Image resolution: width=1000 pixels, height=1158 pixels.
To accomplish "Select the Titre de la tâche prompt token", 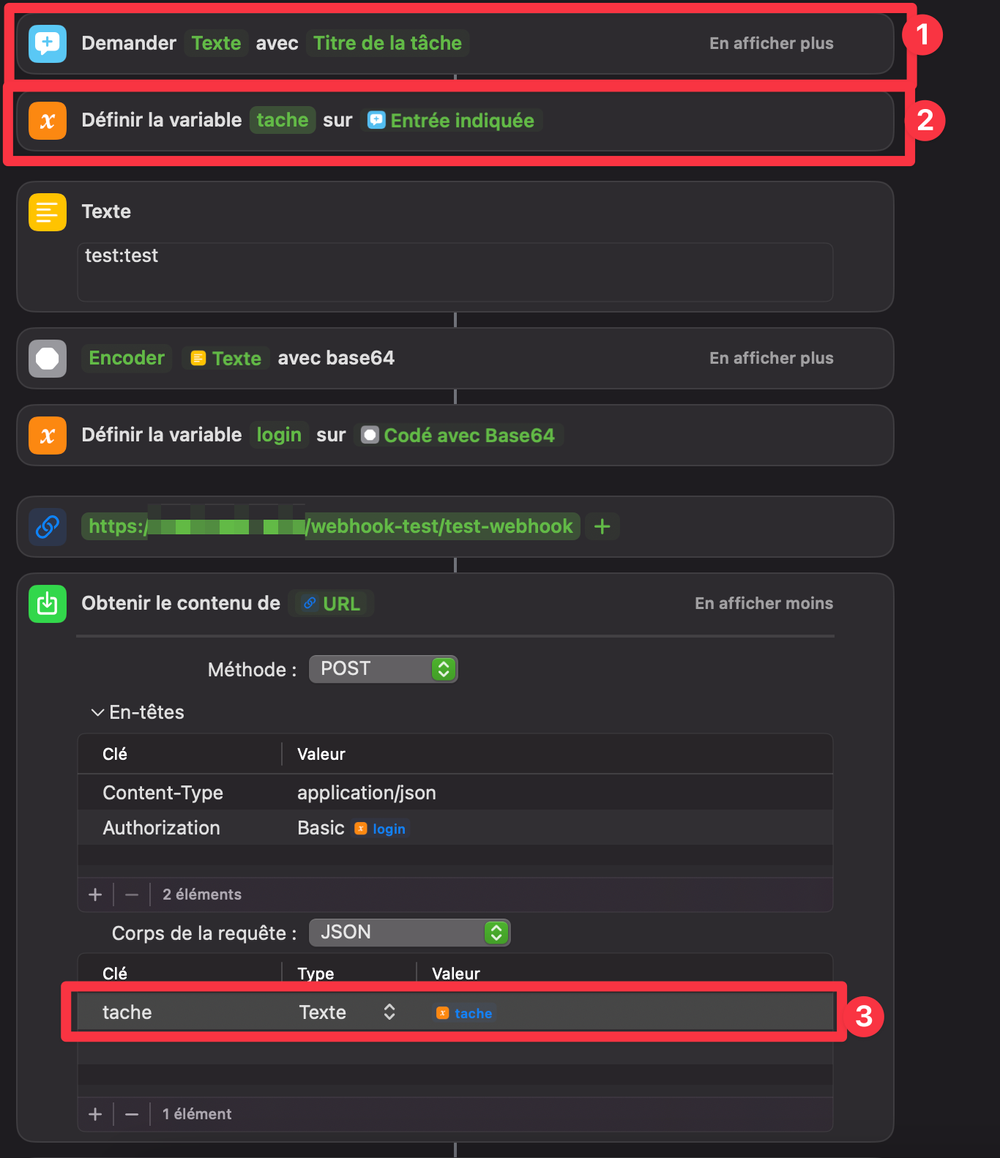I will pyautogui.click(x=387, y=44).
